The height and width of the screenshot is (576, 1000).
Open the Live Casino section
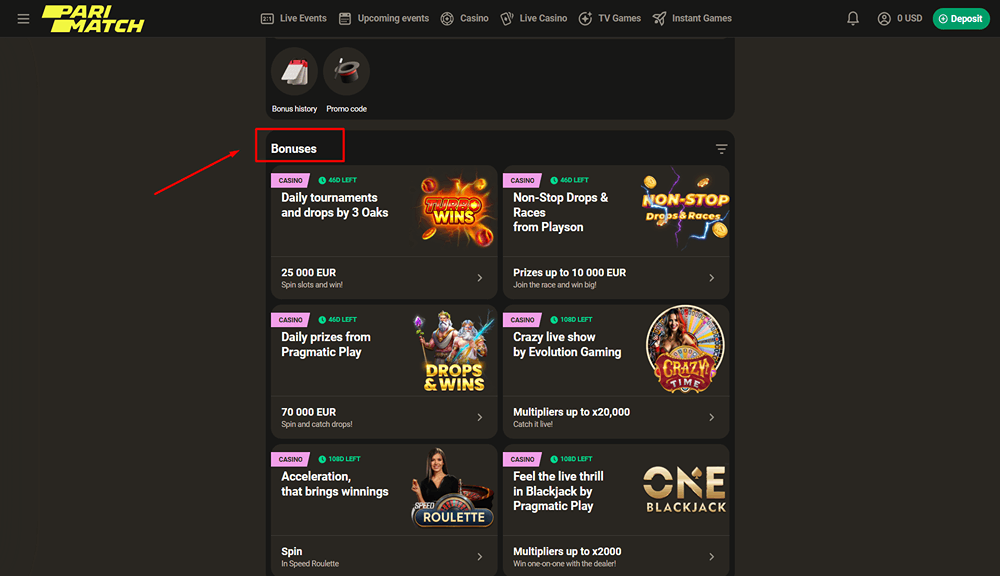pyautogui.click(x=543, y=18)
